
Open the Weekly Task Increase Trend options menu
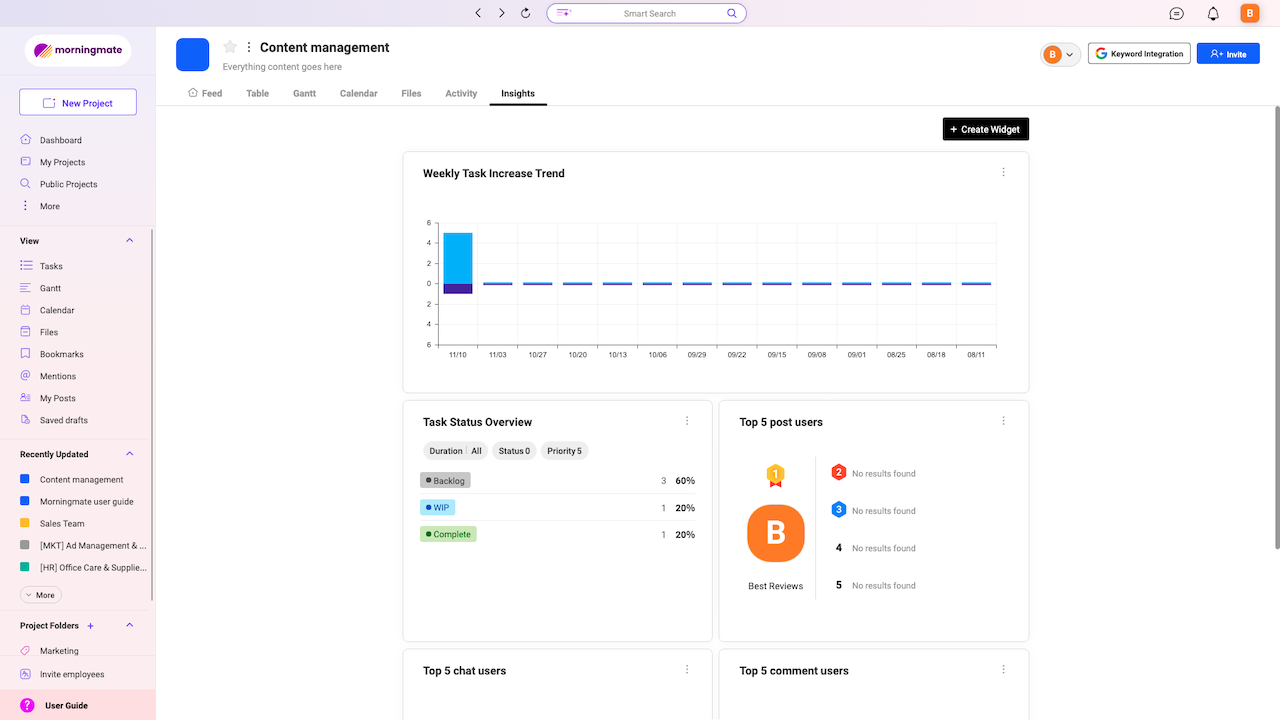tap(1004, 172)
